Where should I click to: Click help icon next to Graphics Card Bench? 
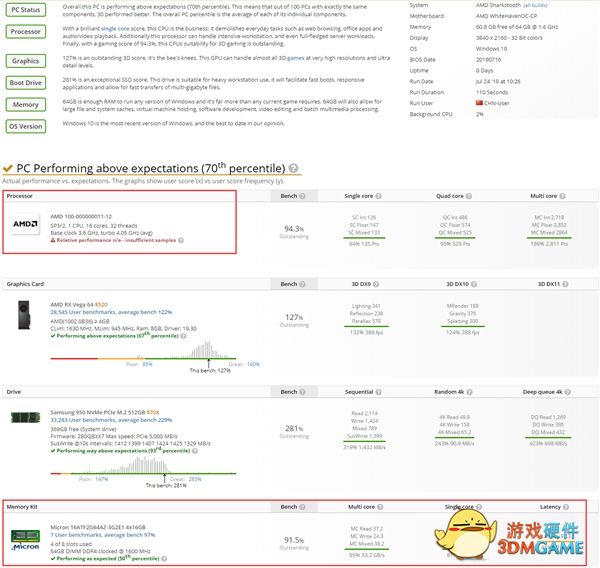(302, 284)
